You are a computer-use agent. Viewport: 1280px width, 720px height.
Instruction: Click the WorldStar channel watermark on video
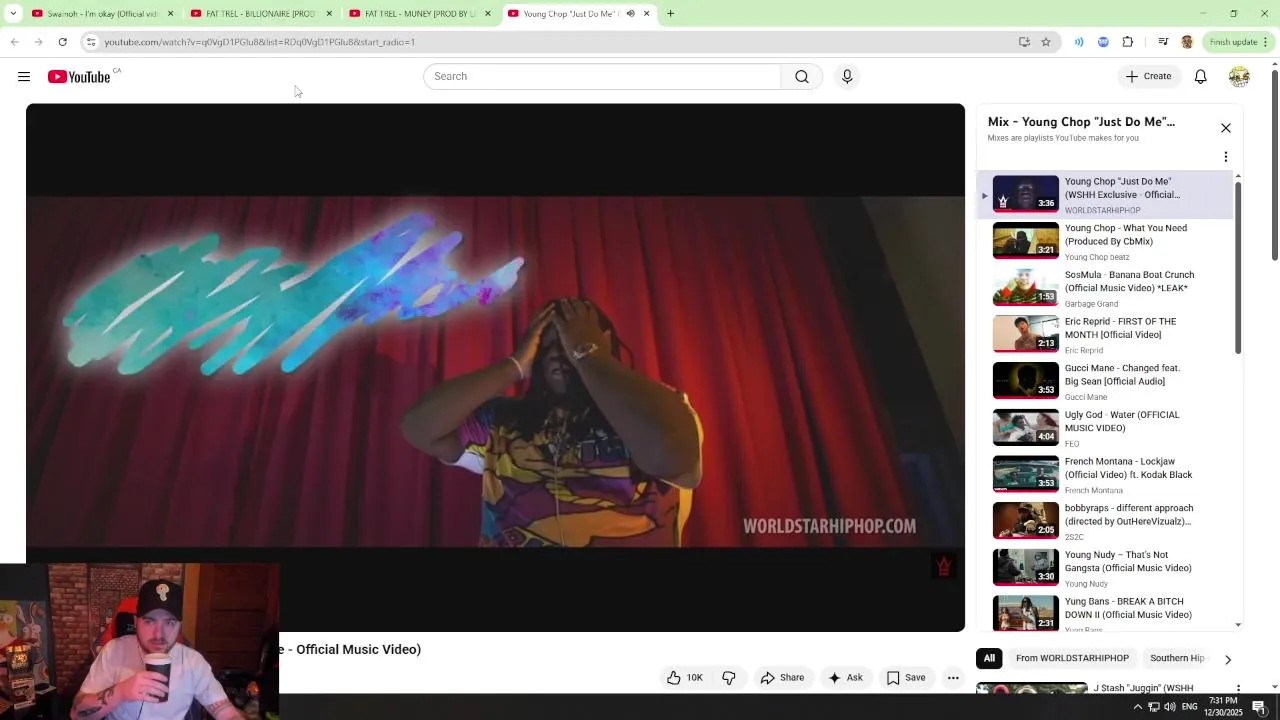coord(943,566)
